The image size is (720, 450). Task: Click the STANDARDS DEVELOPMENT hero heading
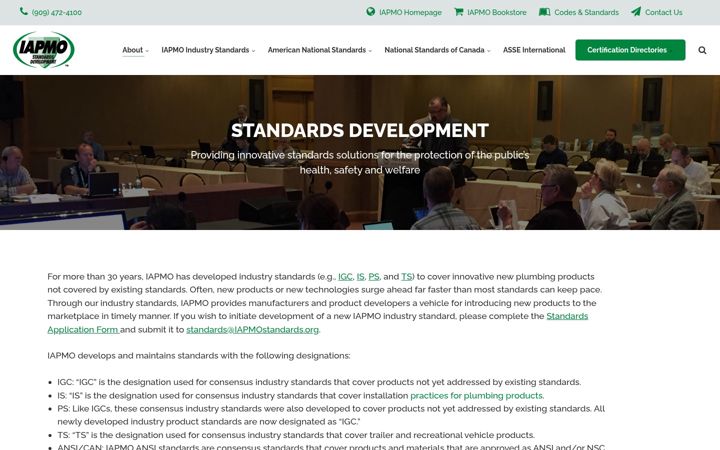[360, 130]
